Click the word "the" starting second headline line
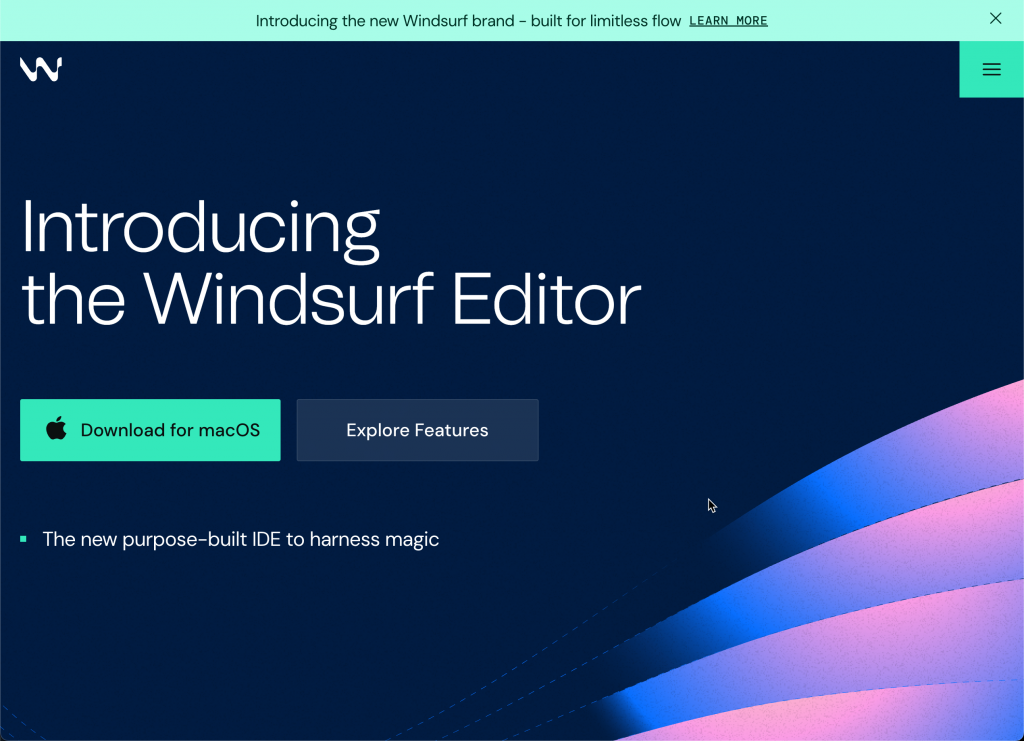1024x741 pixels. (x=73, y=300)
